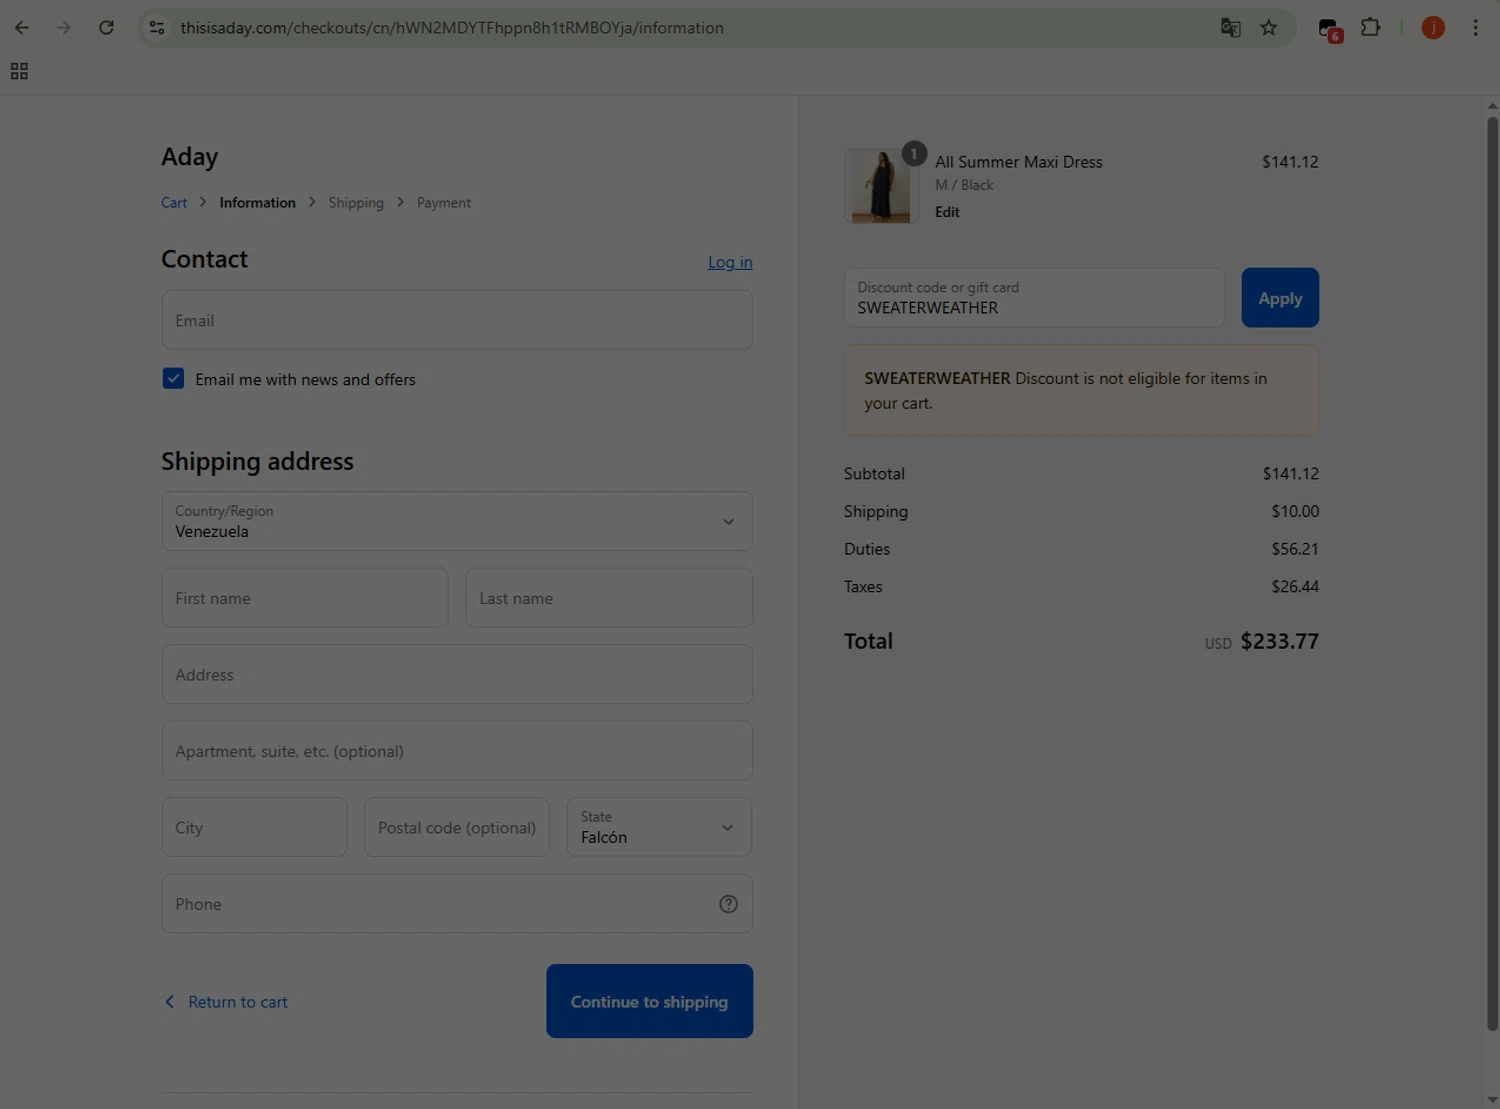Go to Cart breadcrumb
Viewport: 1500px width, 1109px height.
(x=174, y=203)
